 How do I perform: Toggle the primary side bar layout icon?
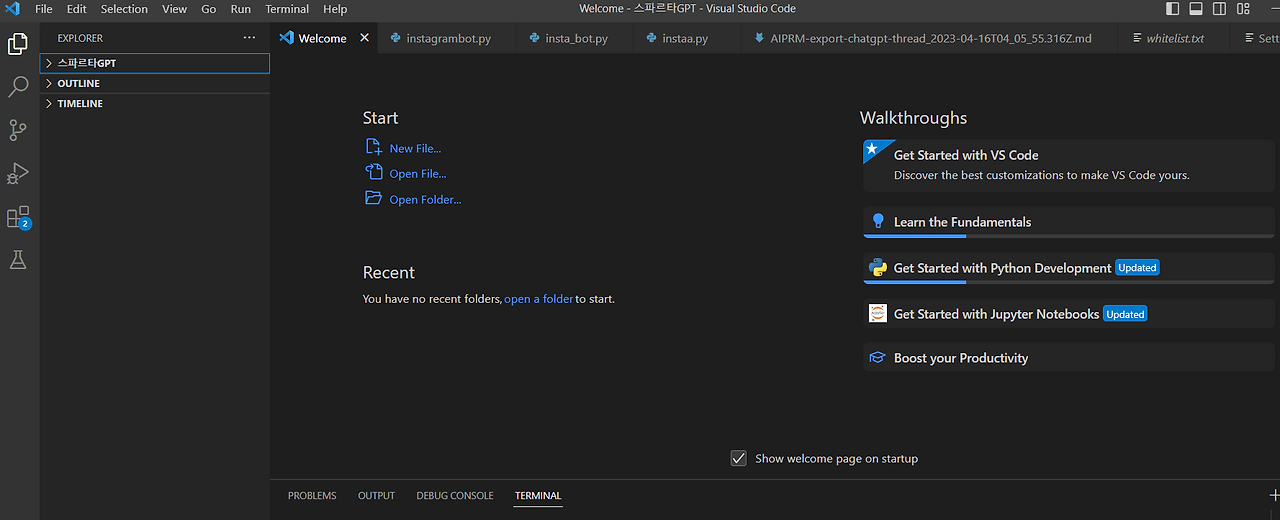tap(1173, 9)
